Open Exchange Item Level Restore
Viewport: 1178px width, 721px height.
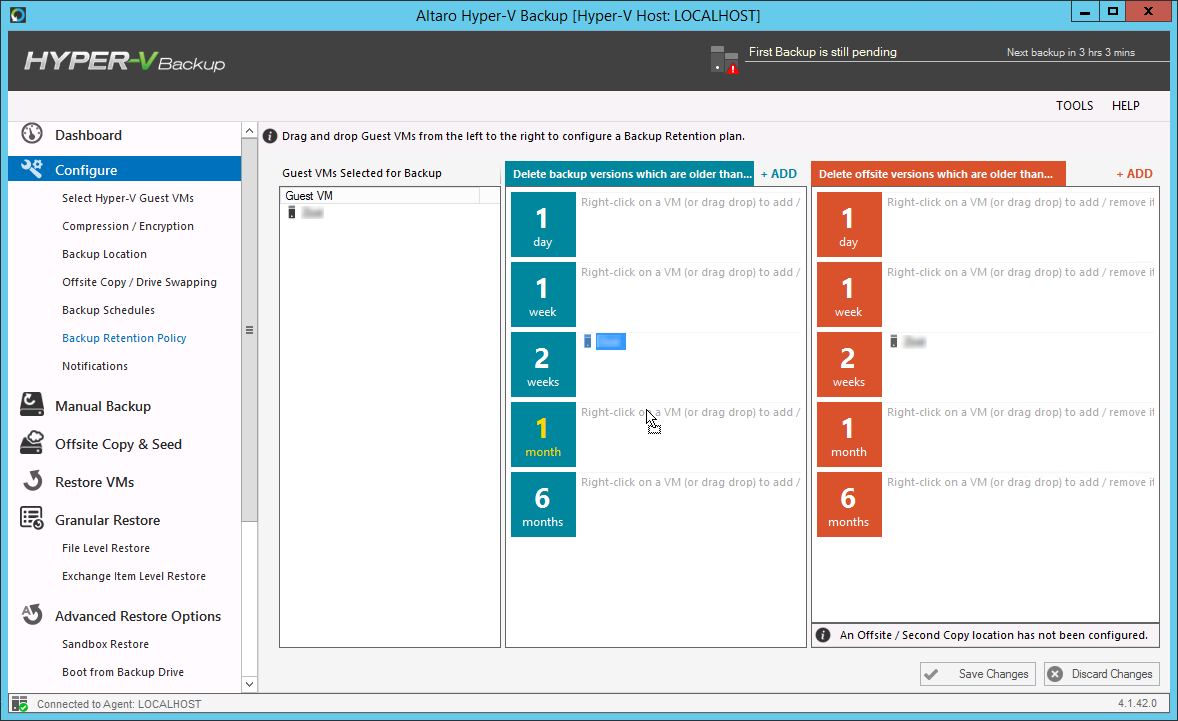pos(134,577)
